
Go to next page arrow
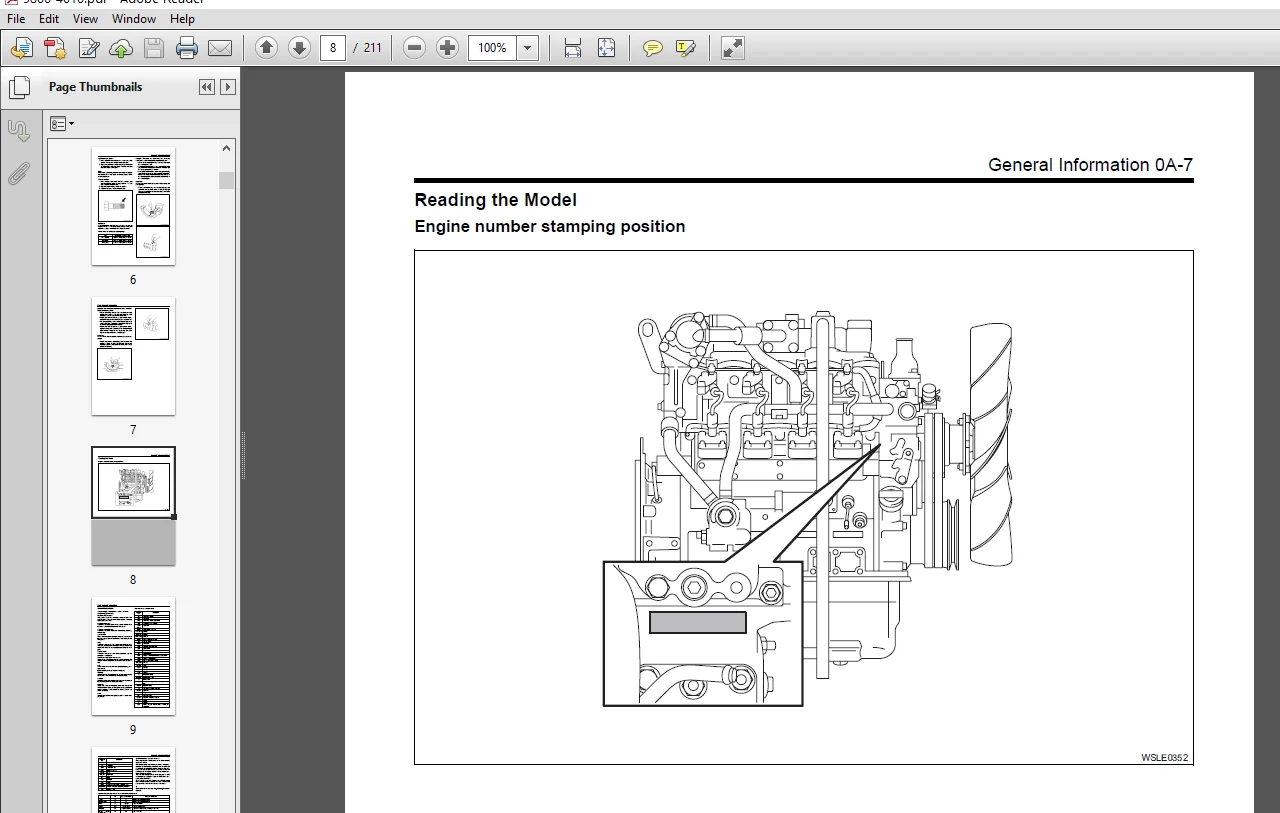[x=299, y=47]
